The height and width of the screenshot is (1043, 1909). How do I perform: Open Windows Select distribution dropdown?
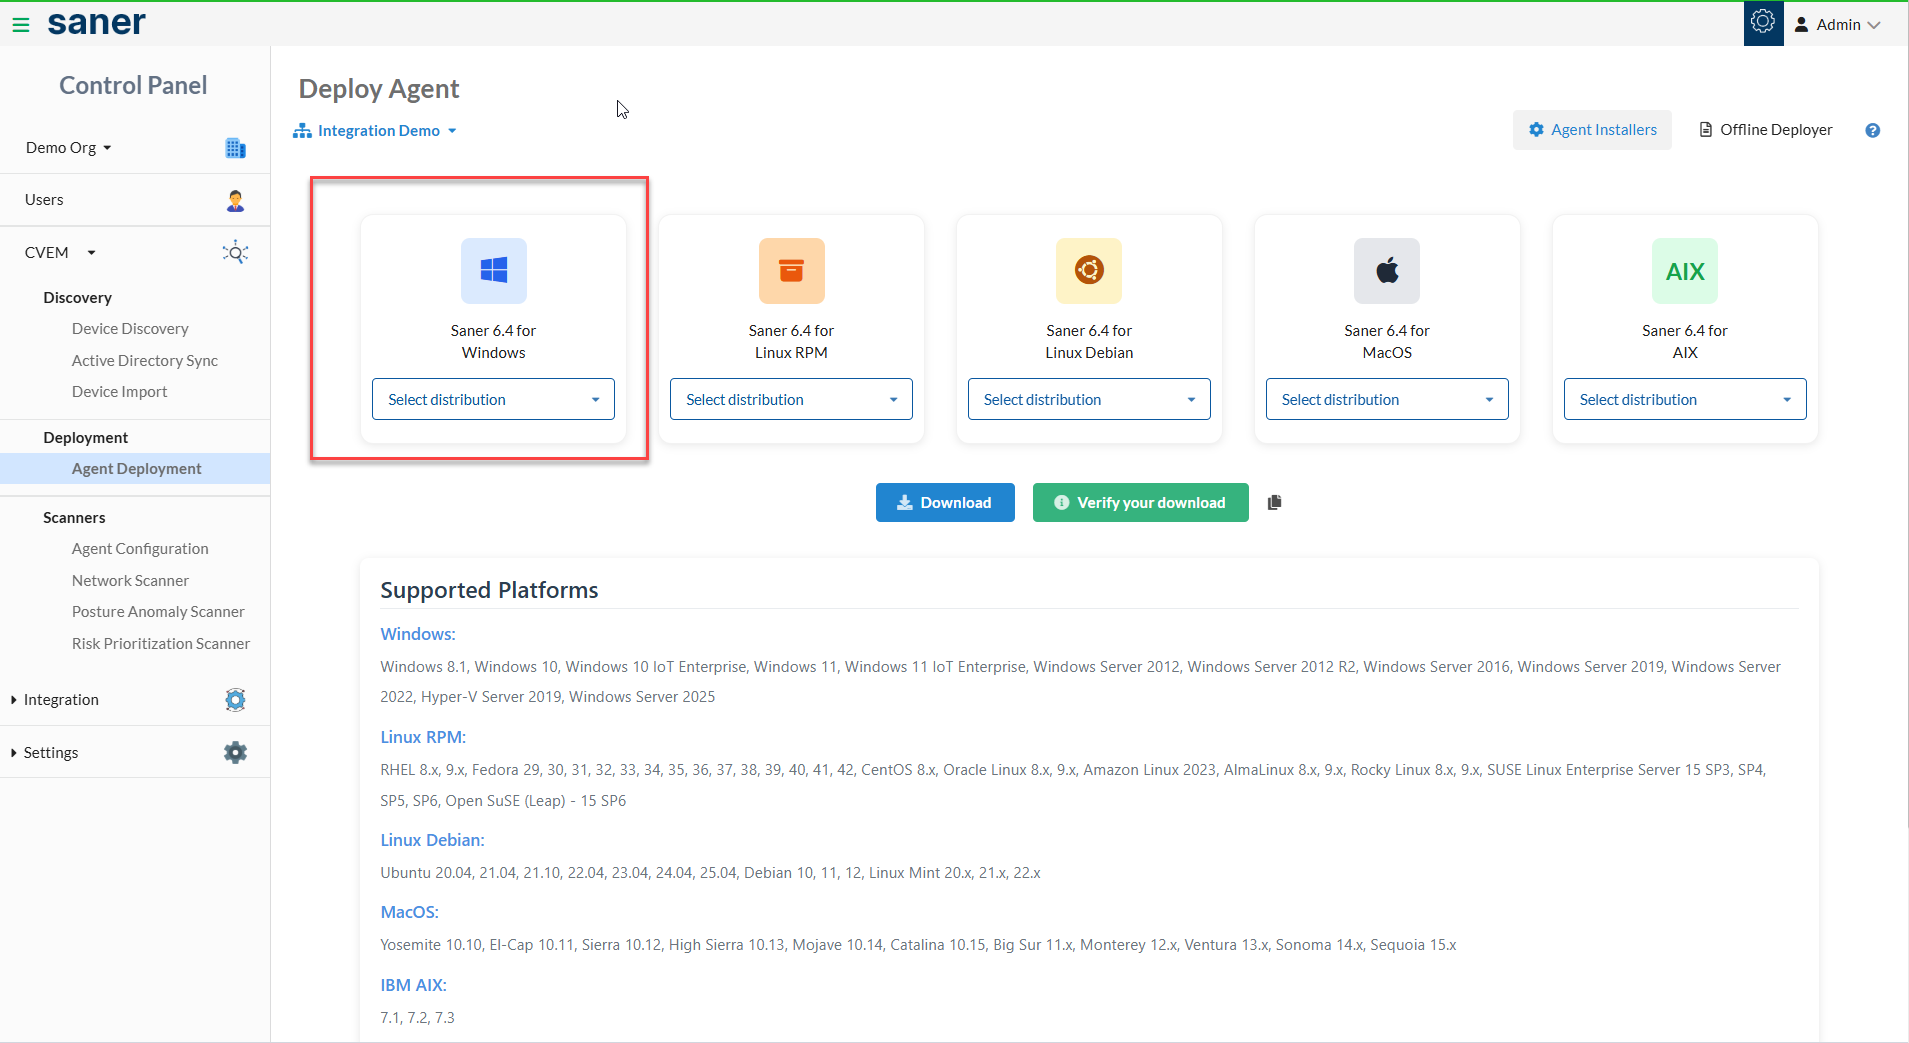(x=494, y=399)
